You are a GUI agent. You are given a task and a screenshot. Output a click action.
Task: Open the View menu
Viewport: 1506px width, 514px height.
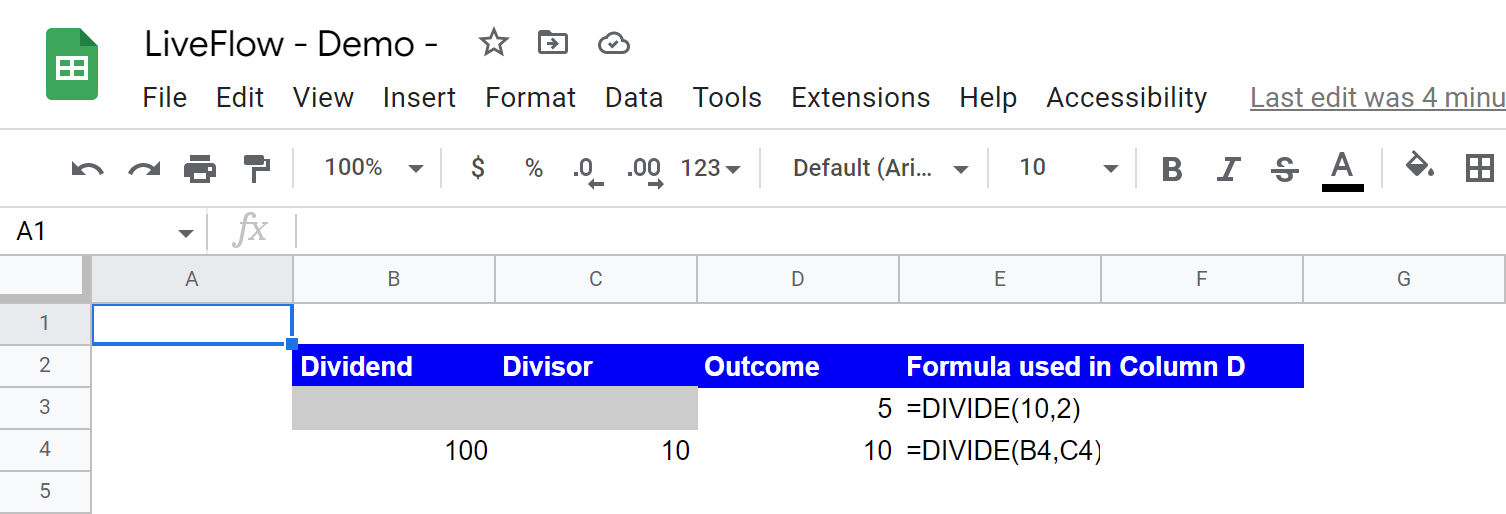(x=323, y=97)
